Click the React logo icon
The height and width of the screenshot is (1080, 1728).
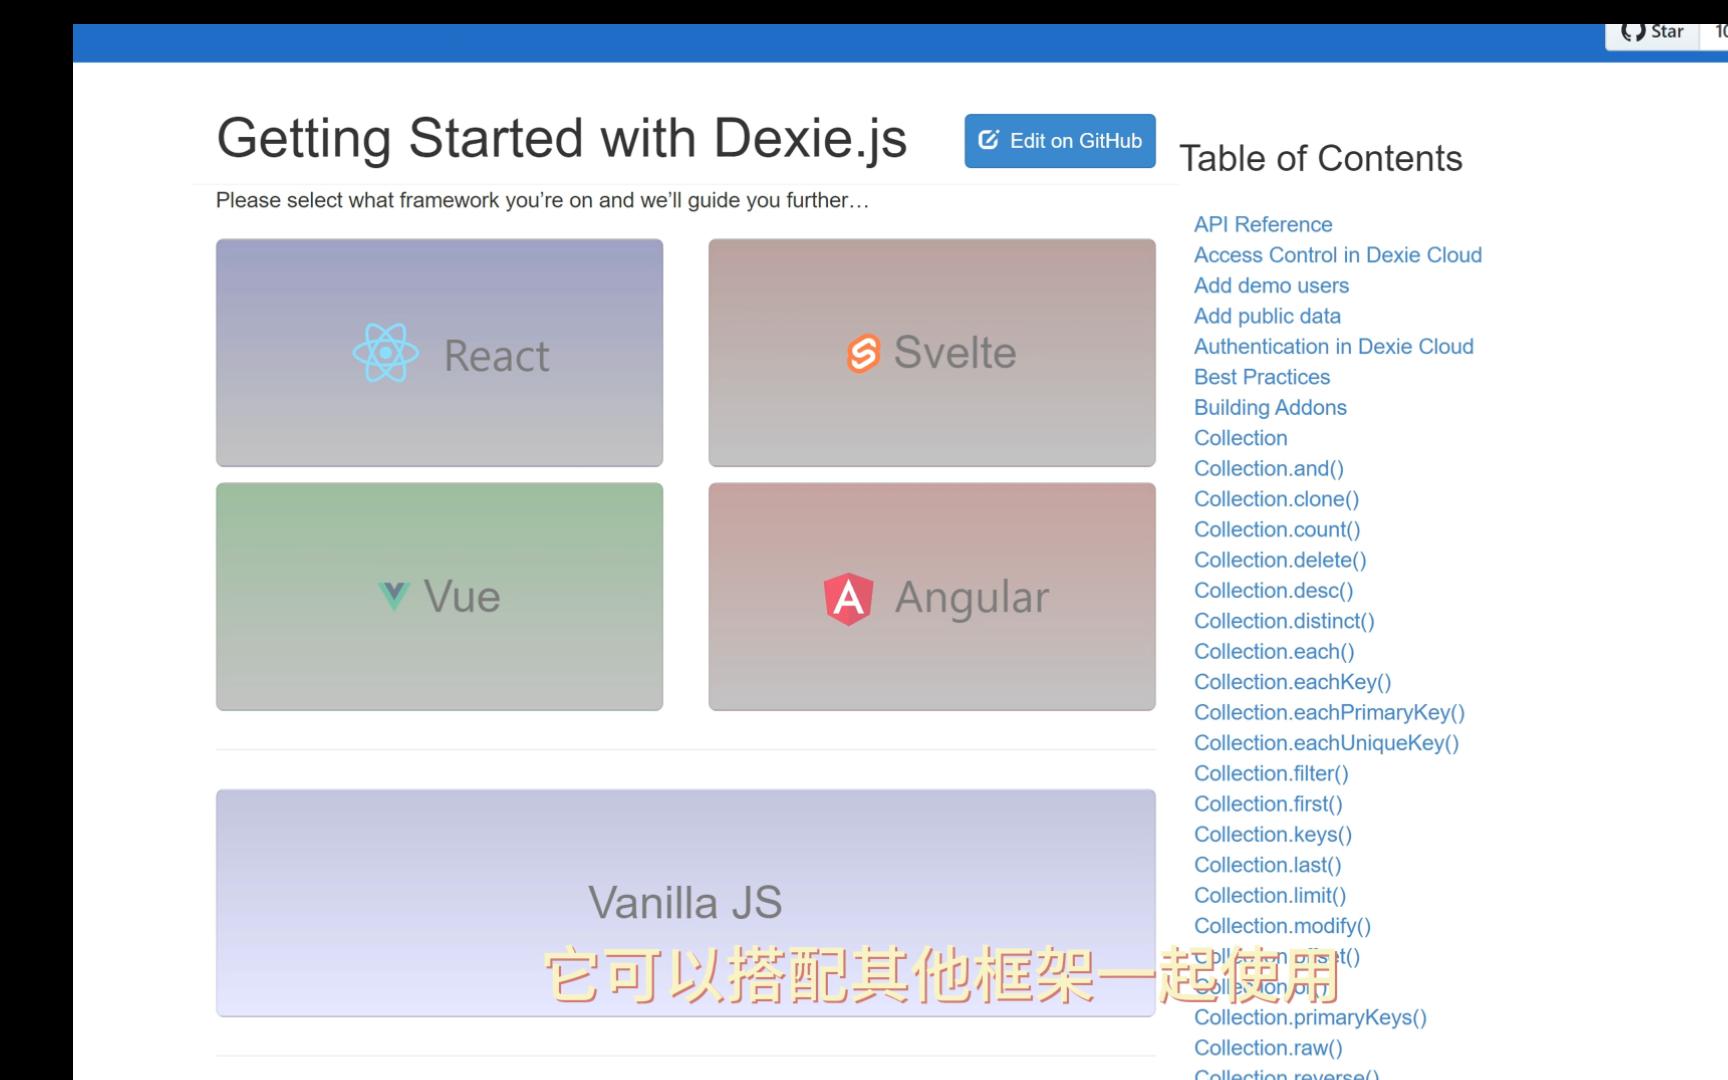click(x=385, y=353)
